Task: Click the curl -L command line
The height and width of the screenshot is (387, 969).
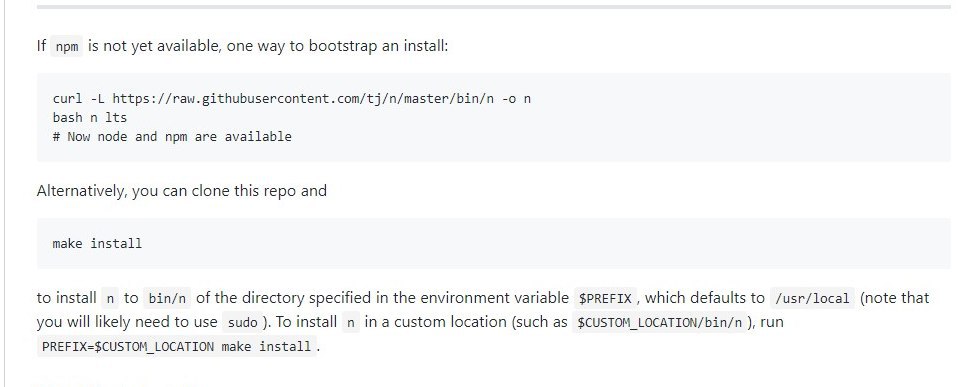Action: pos(292,98)
